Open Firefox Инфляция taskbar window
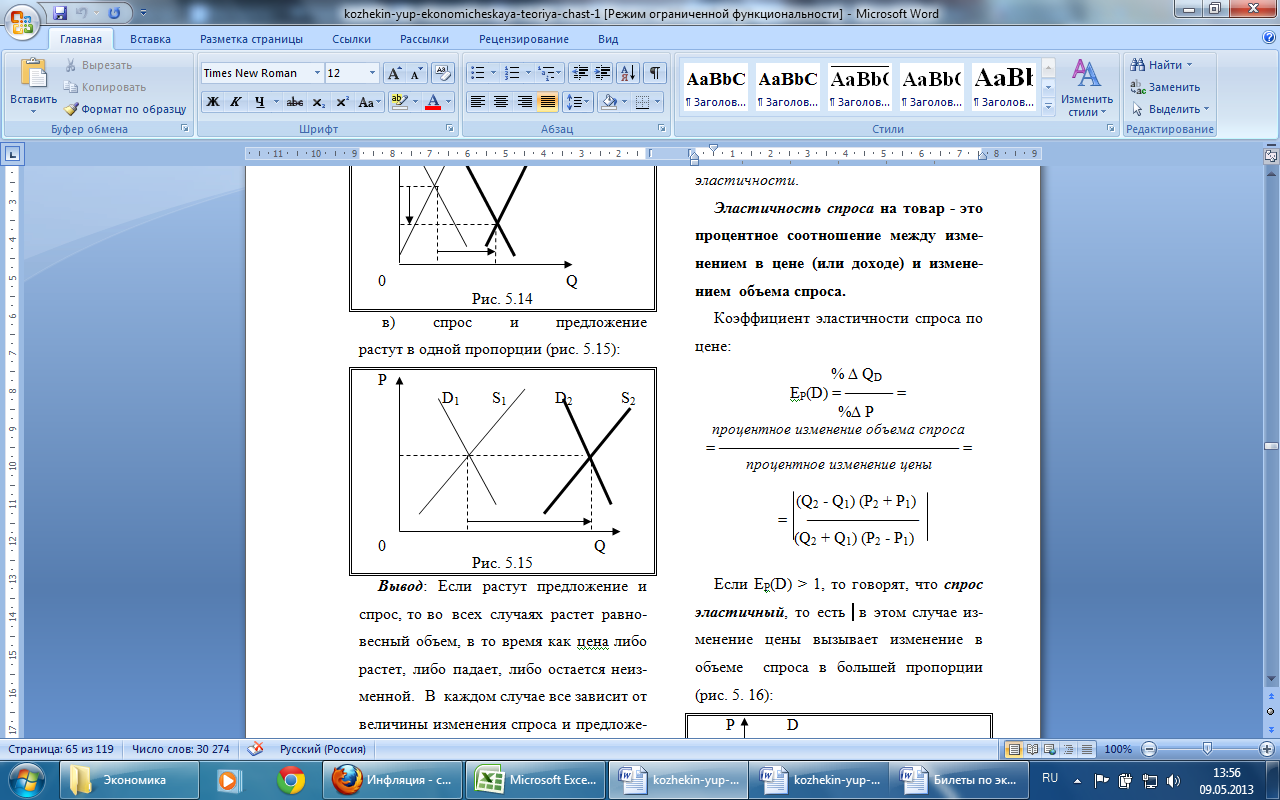Image resolution: width=1280 pixels, height=800 pixels. click(x=395, y=779)
